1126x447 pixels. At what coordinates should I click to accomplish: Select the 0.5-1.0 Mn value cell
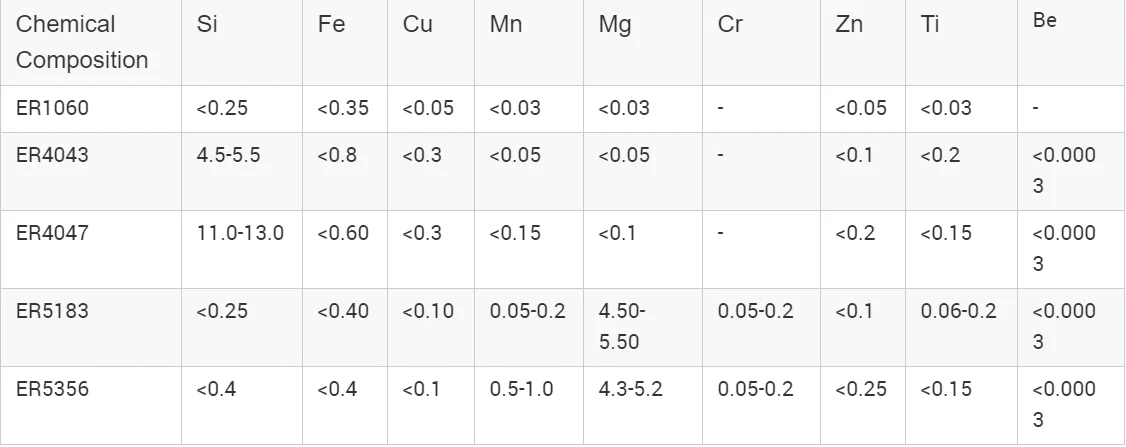(521, 389)
